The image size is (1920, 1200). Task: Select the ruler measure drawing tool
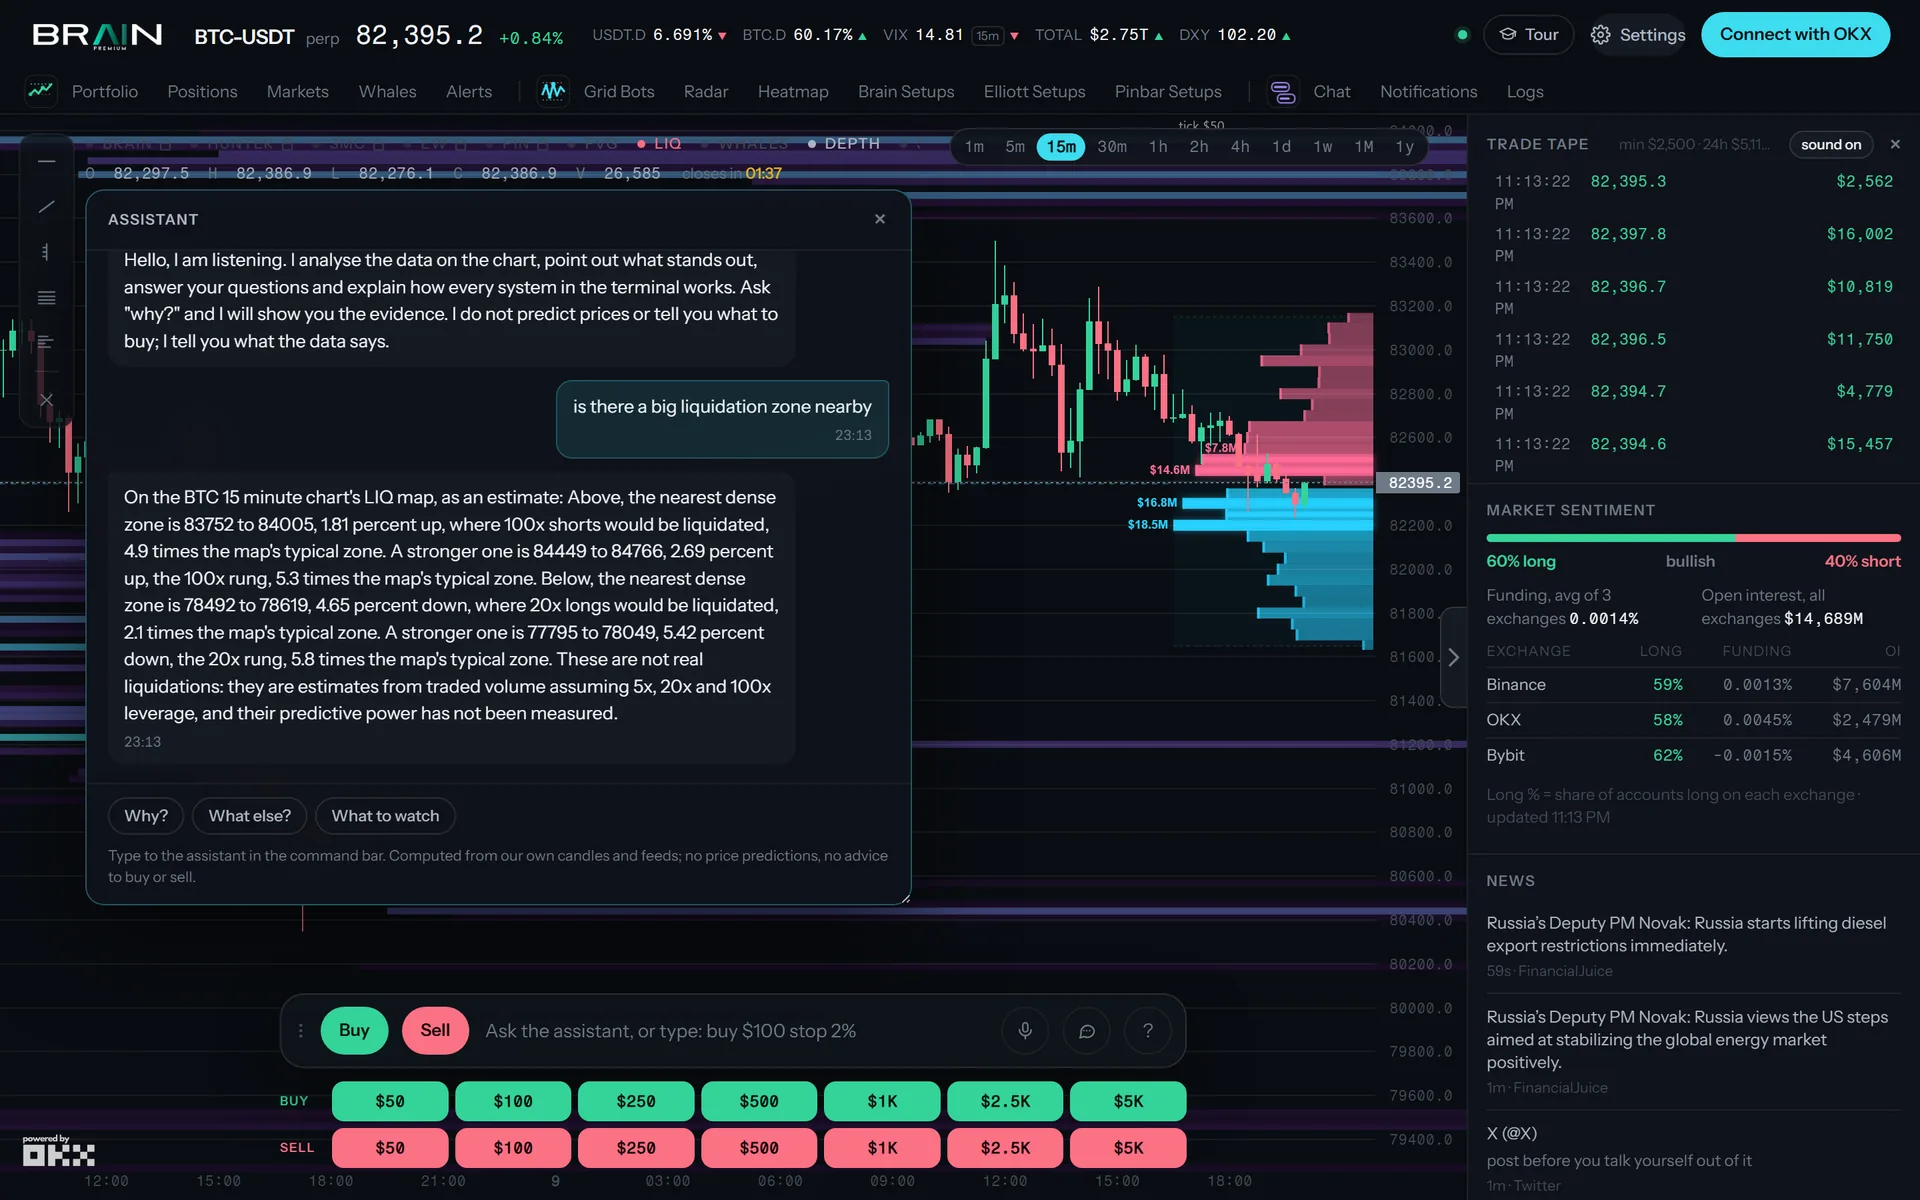(x=46, y=252)
